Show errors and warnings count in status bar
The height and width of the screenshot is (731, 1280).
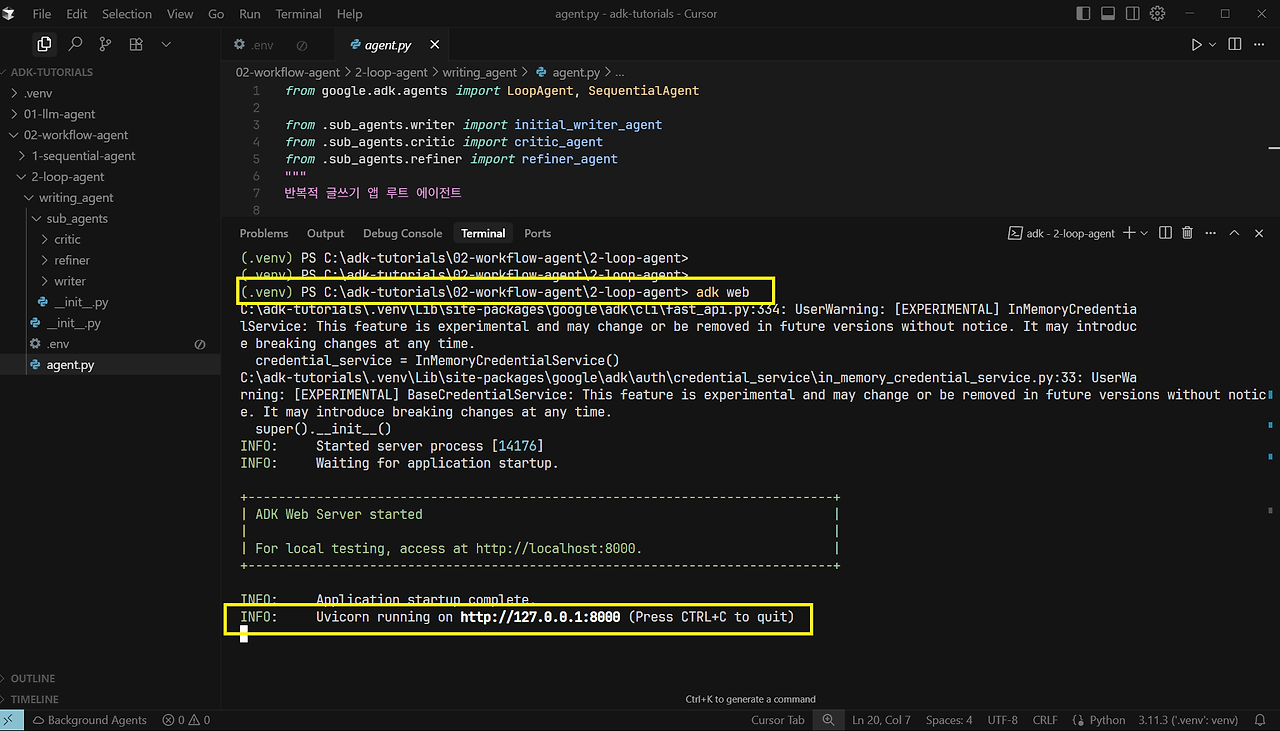186,720
